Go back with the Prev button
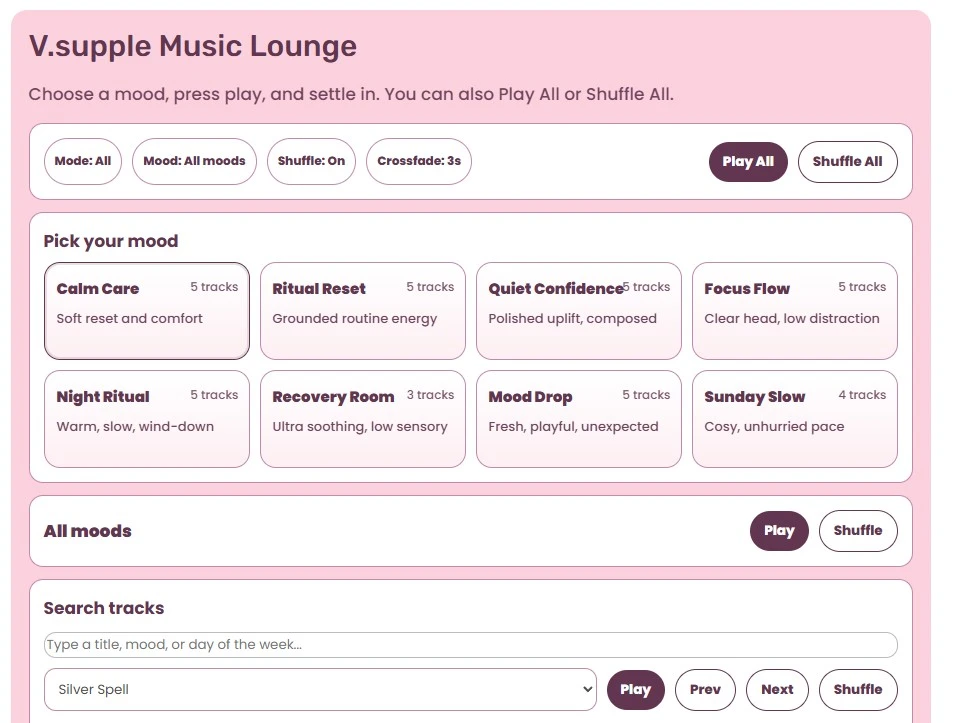Image resolution: width=963 pixels, height=723 pixels. (x=705, y=690)
